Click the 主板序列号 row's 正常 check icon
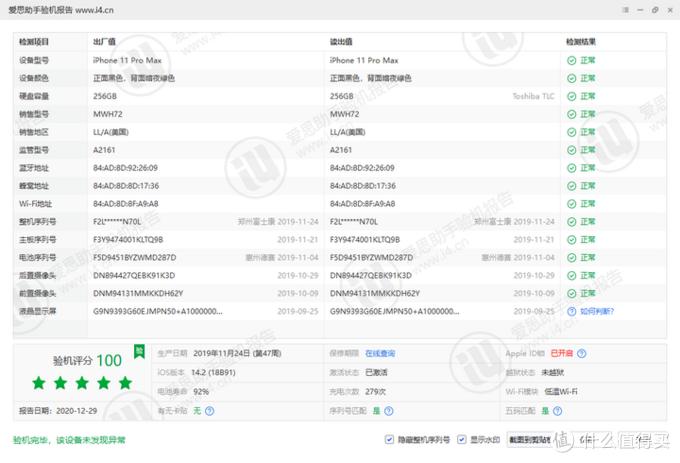 point(572,240)
